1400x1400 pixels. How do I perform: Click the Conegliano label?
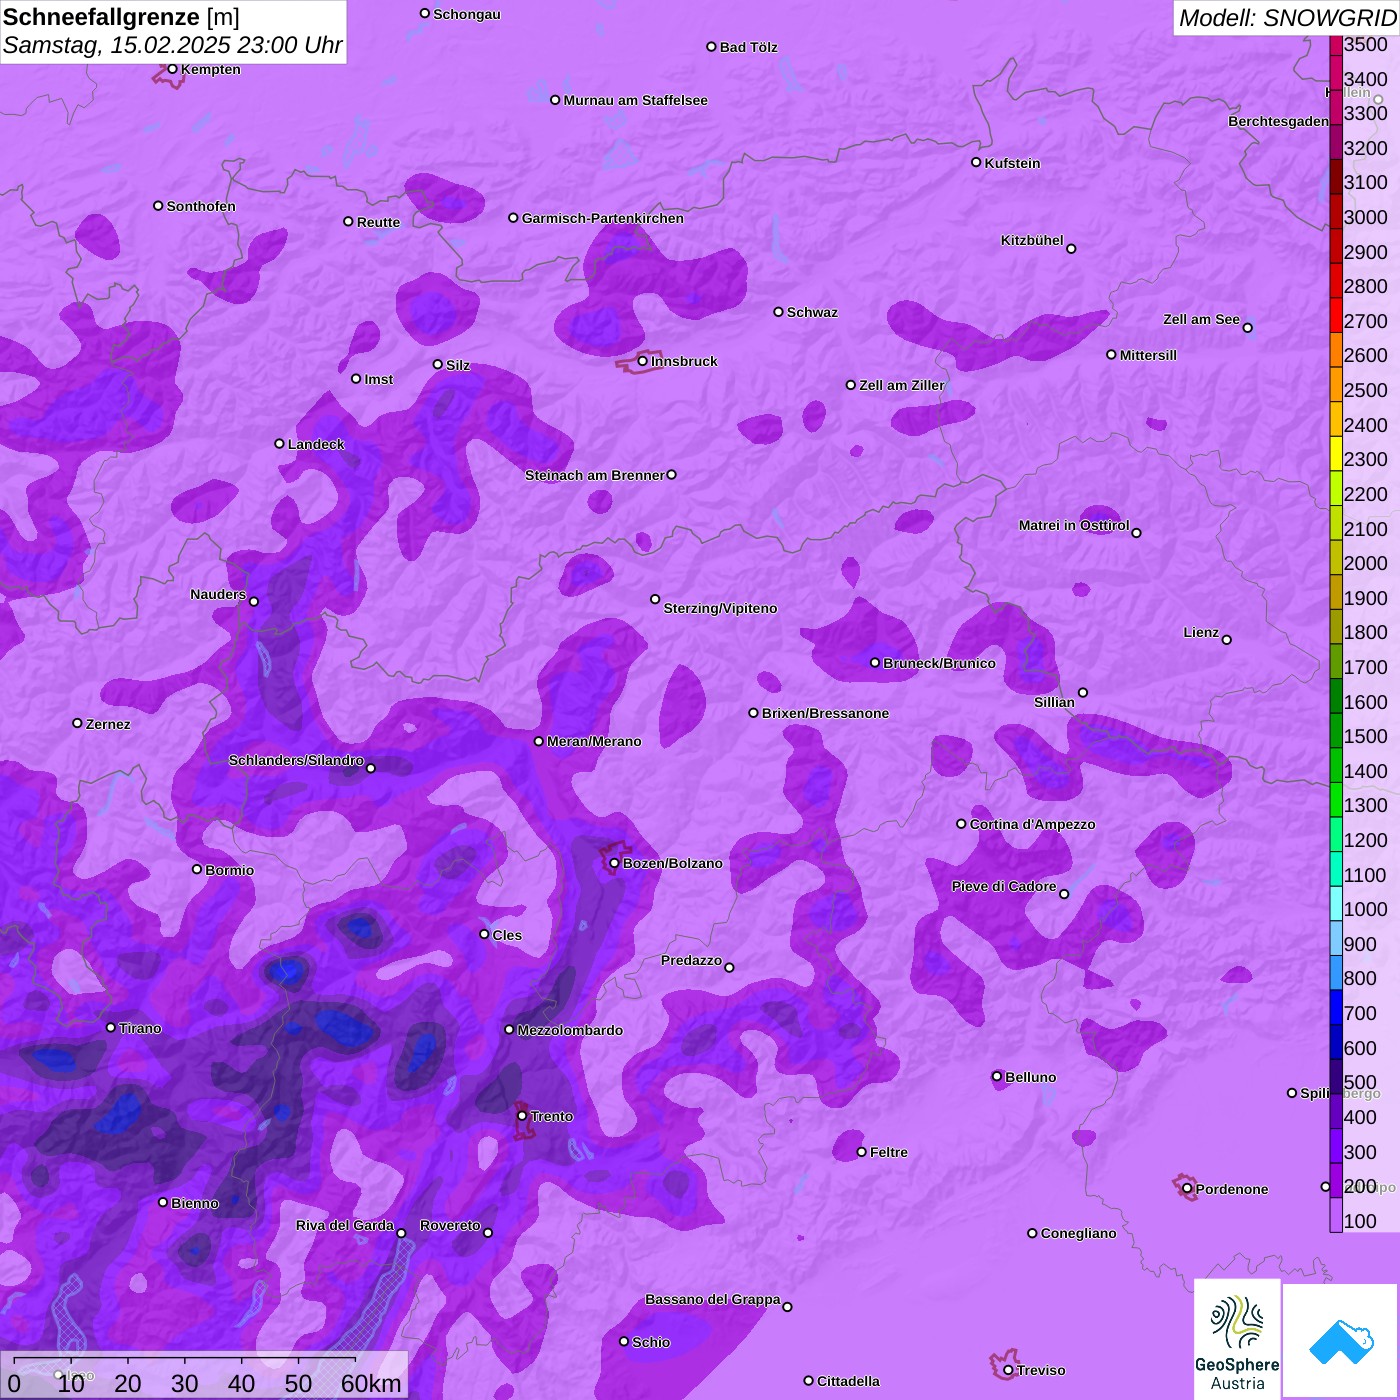[x=1078, y=1233]
